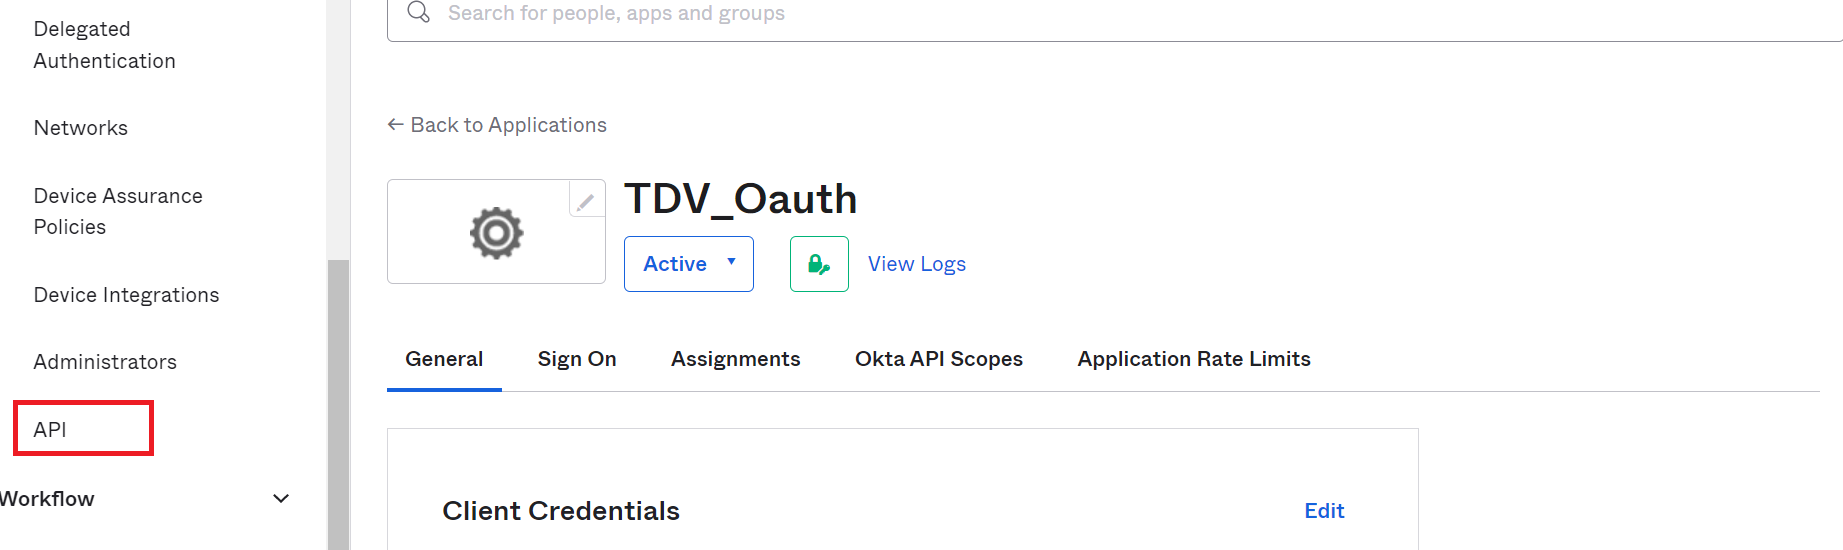Focus the search for people, apps and groups field
The image size is (1843, 550).
coord(1114,14)
